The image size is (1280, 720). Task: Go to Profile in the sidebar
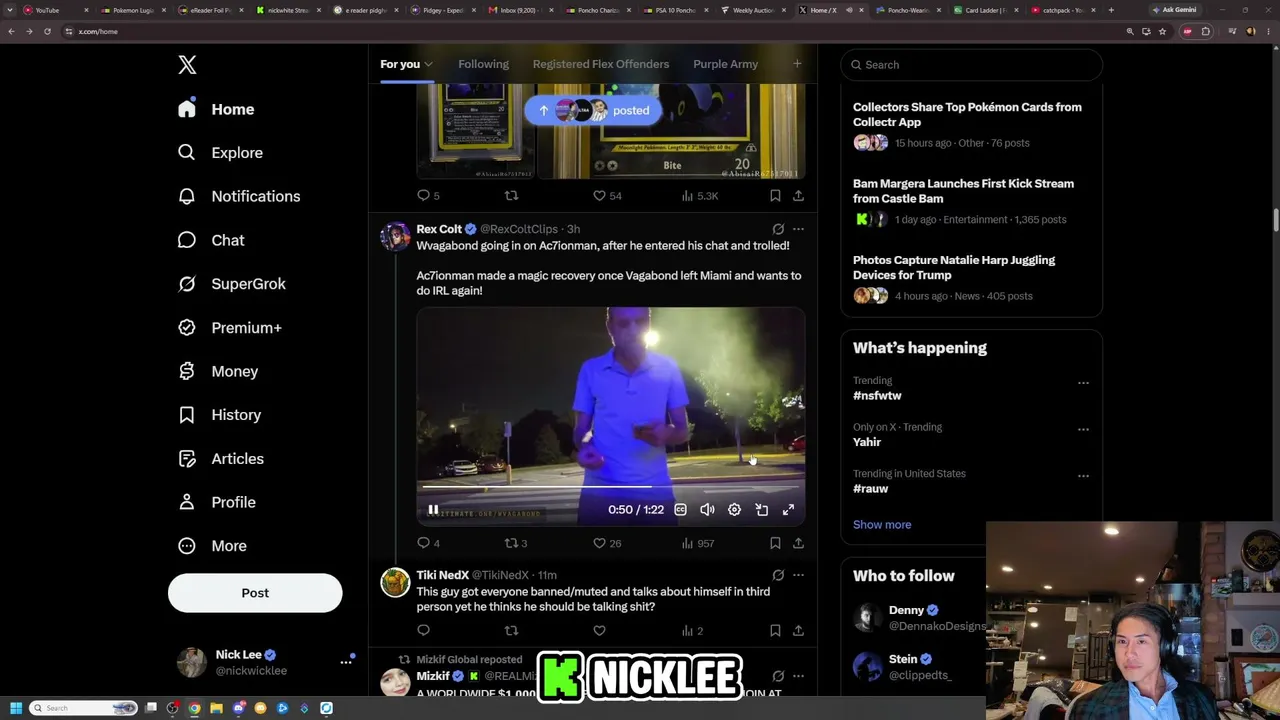coord(216,502)
